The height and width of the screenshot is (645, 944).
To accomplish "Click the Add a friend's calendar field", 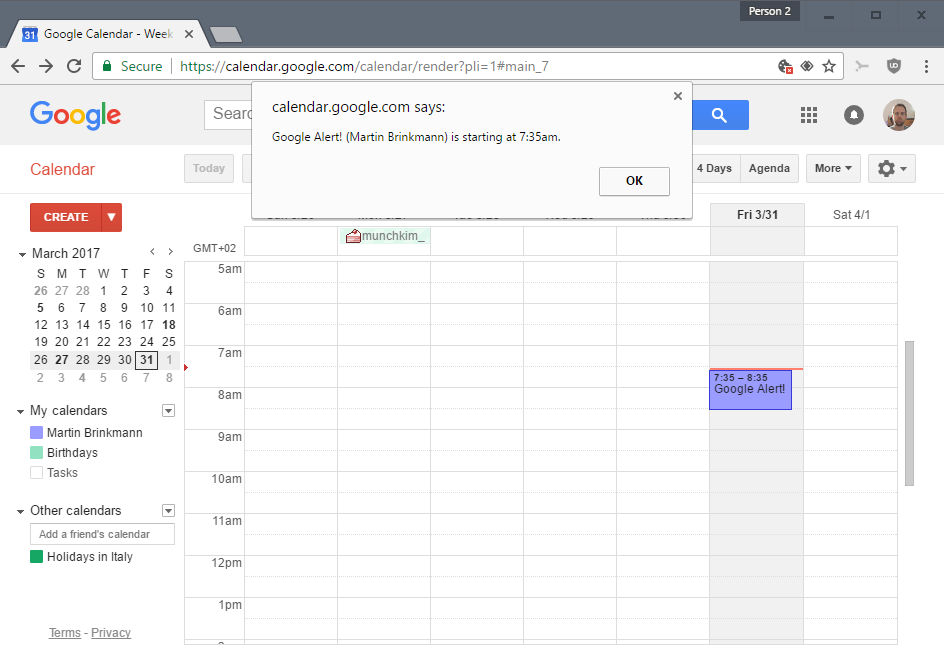I will [102, 534].
